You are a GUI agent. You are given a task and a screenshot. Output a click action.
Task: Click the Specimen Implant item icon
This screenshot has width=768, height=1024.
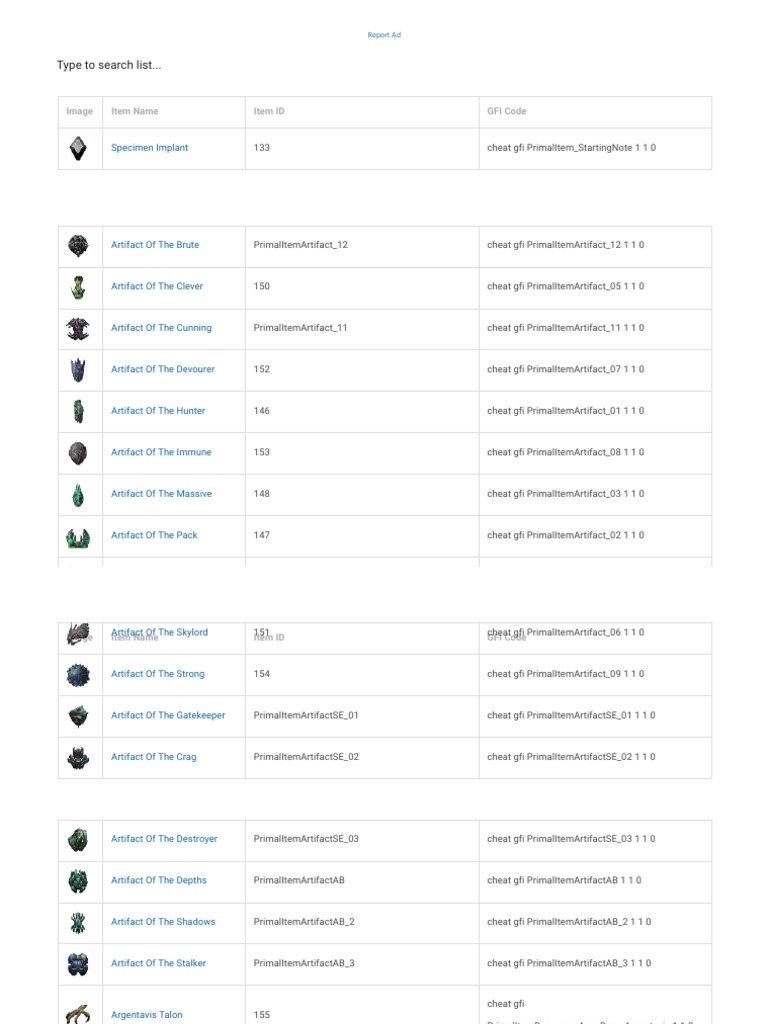pyautogui.click(x=78, y=148)
